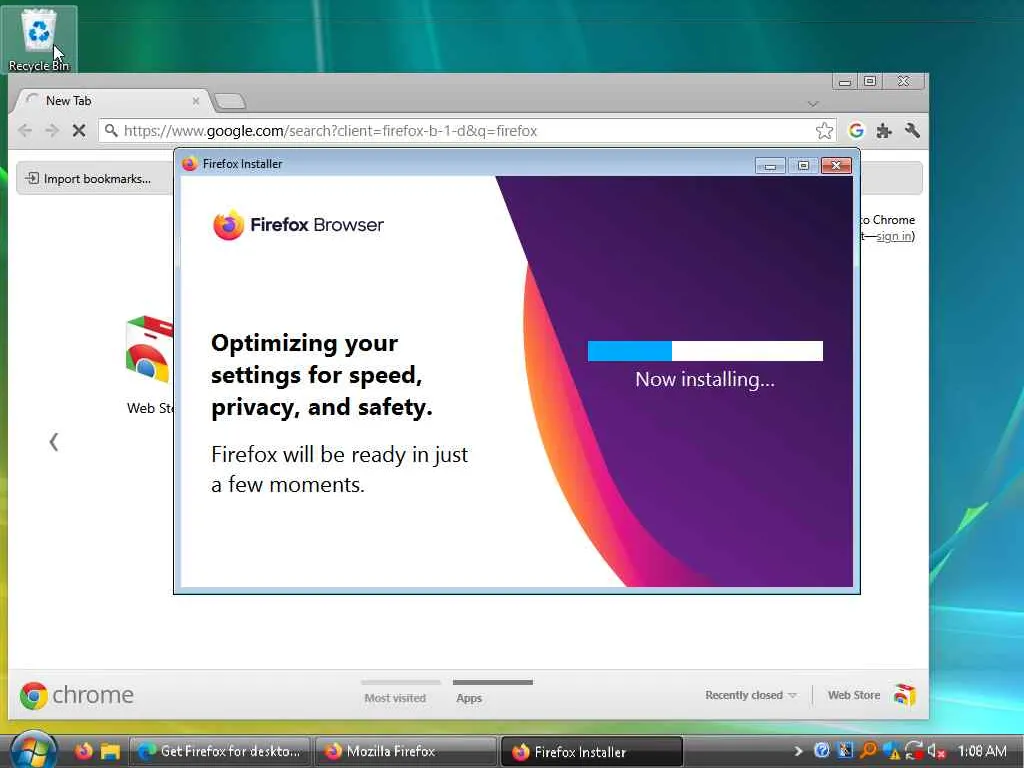Open the Windows Start orb
The image size is (1024, 768).
pyautogui.click(x=33, y=751)
